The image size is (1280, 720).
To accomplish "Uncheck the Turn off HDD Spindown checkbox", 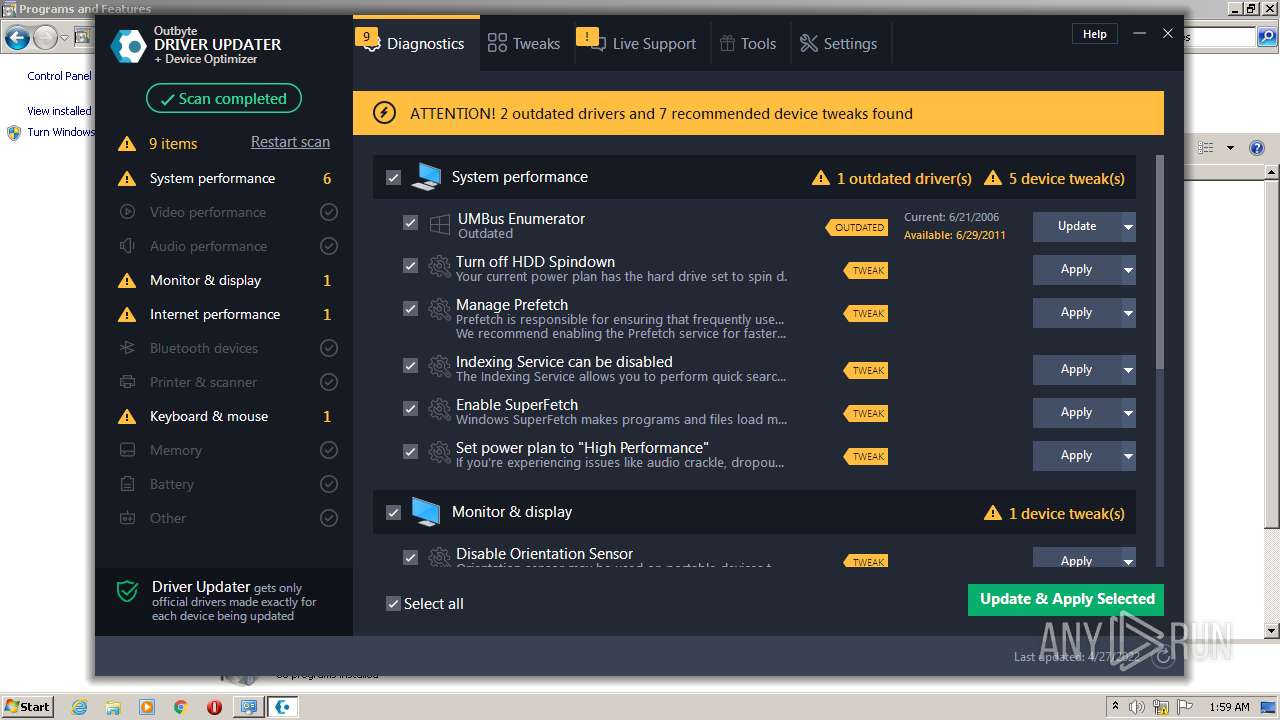I will coord(410,266).
